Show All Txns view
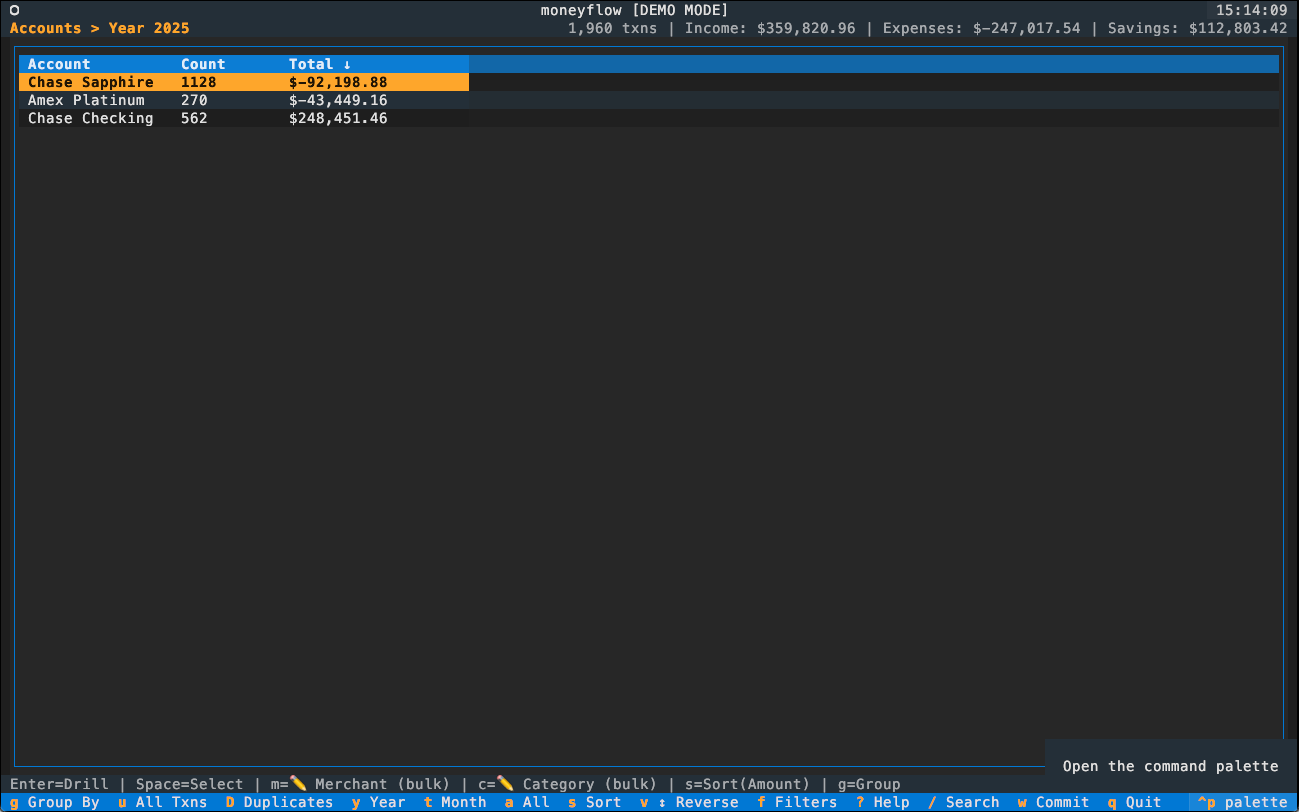The image size is (1299, 812). (x=162, y=802)
